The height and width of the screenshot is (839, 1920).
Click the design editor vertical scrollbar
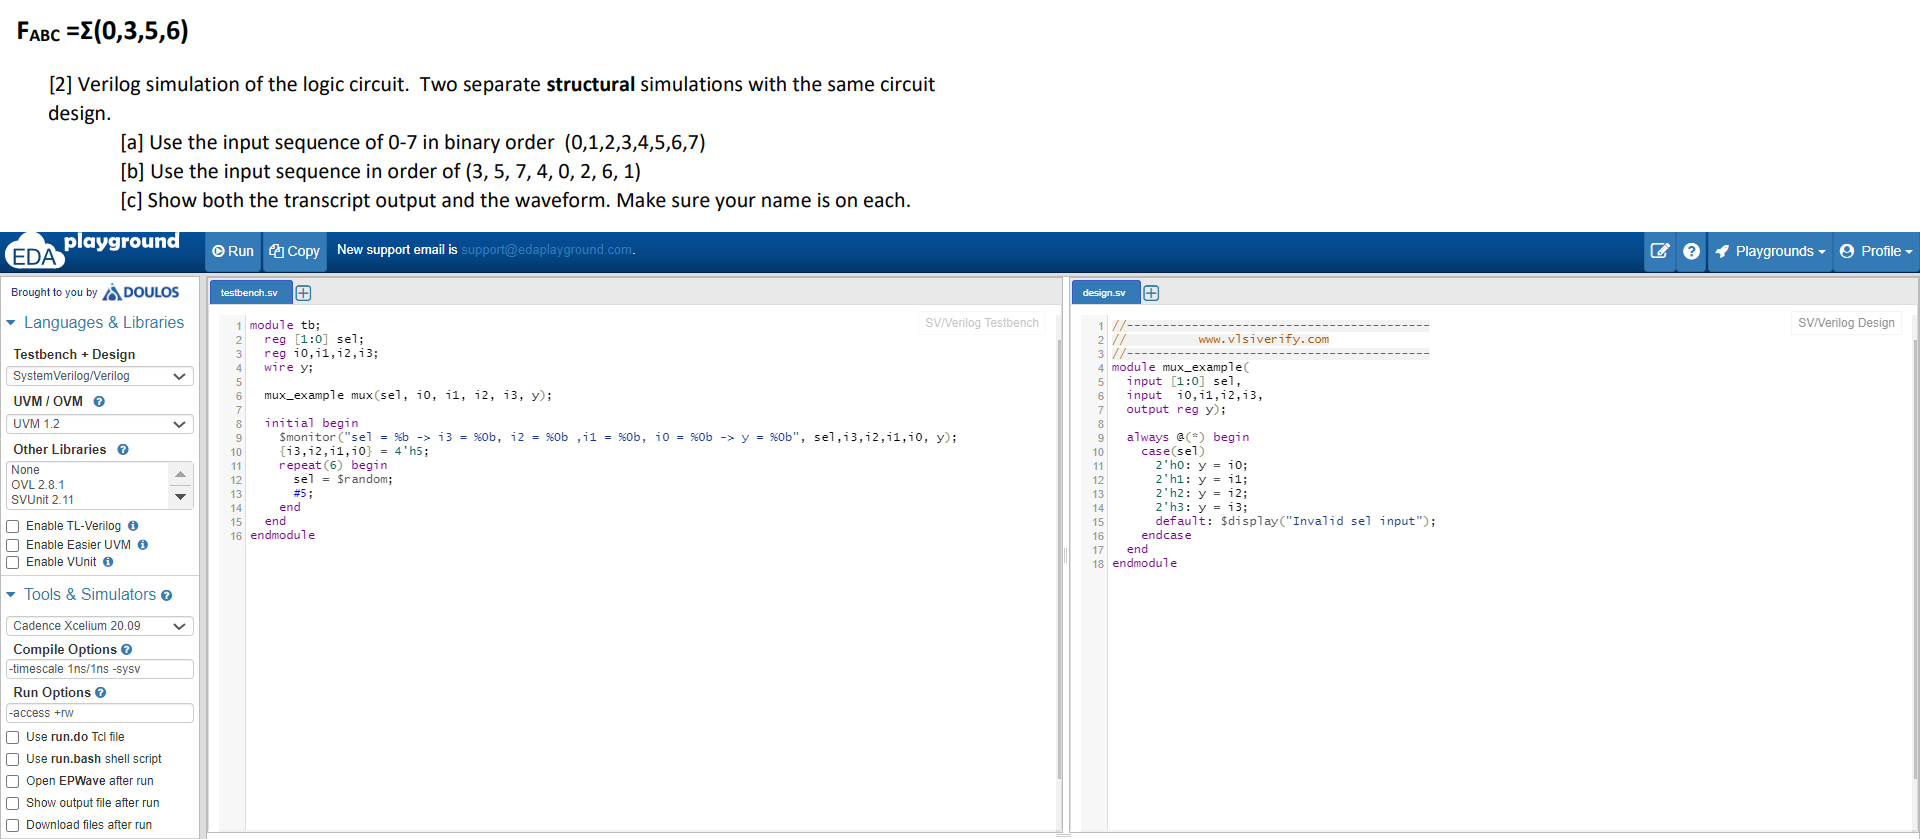[1915, 560]
